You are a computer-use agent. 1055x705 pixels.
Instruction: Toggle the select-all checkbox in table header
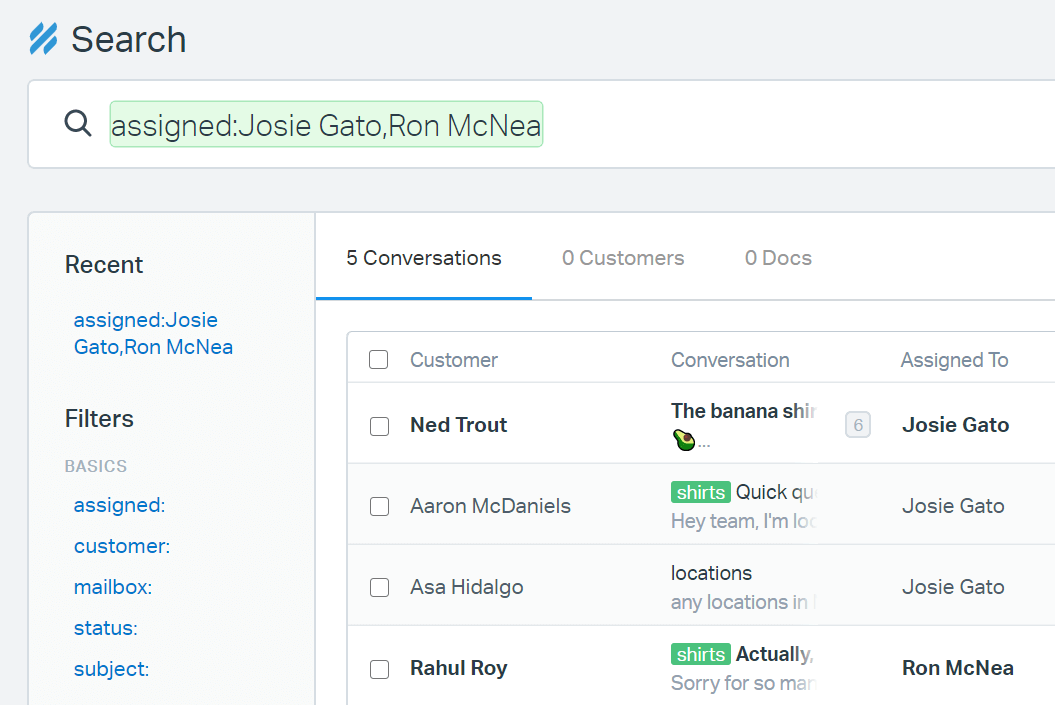pos(379,360)
